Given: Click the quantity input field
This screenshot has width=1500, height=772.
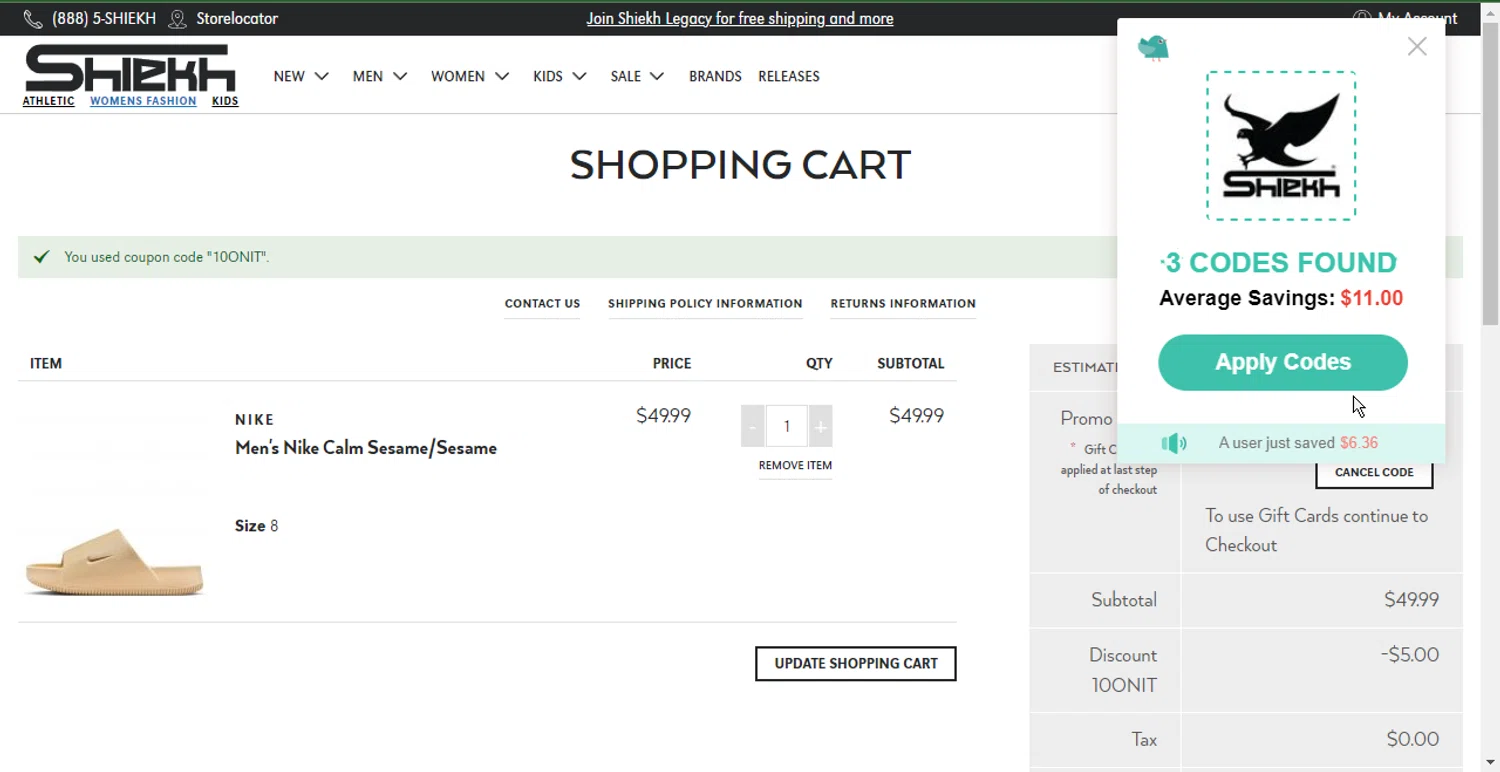Looking at the screenshot, I should click(787, 427).
